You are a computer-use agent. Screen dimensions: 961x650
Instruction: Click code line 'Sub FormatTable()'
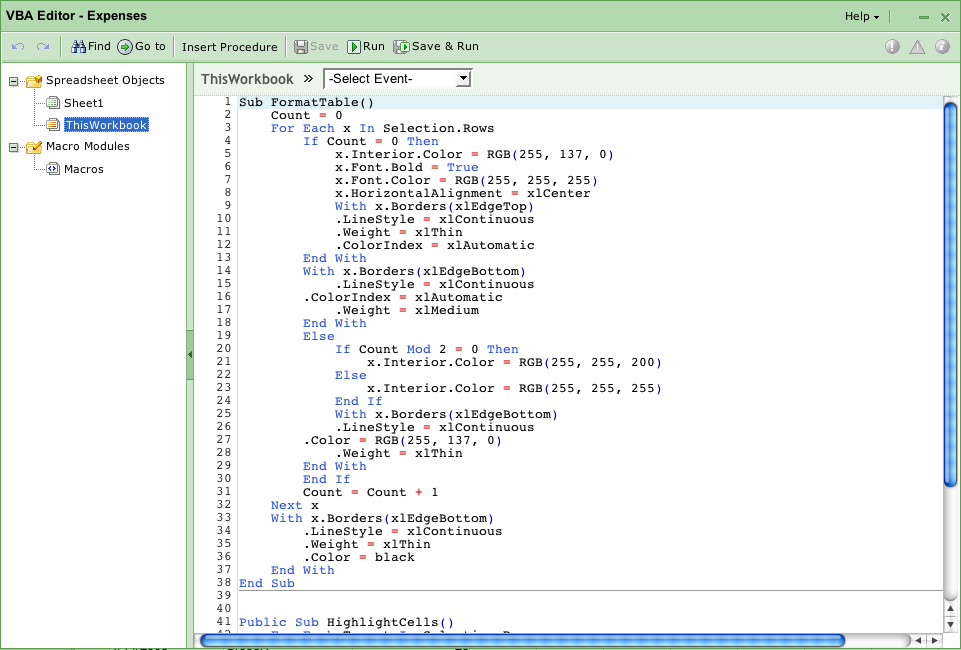(306, 102)
